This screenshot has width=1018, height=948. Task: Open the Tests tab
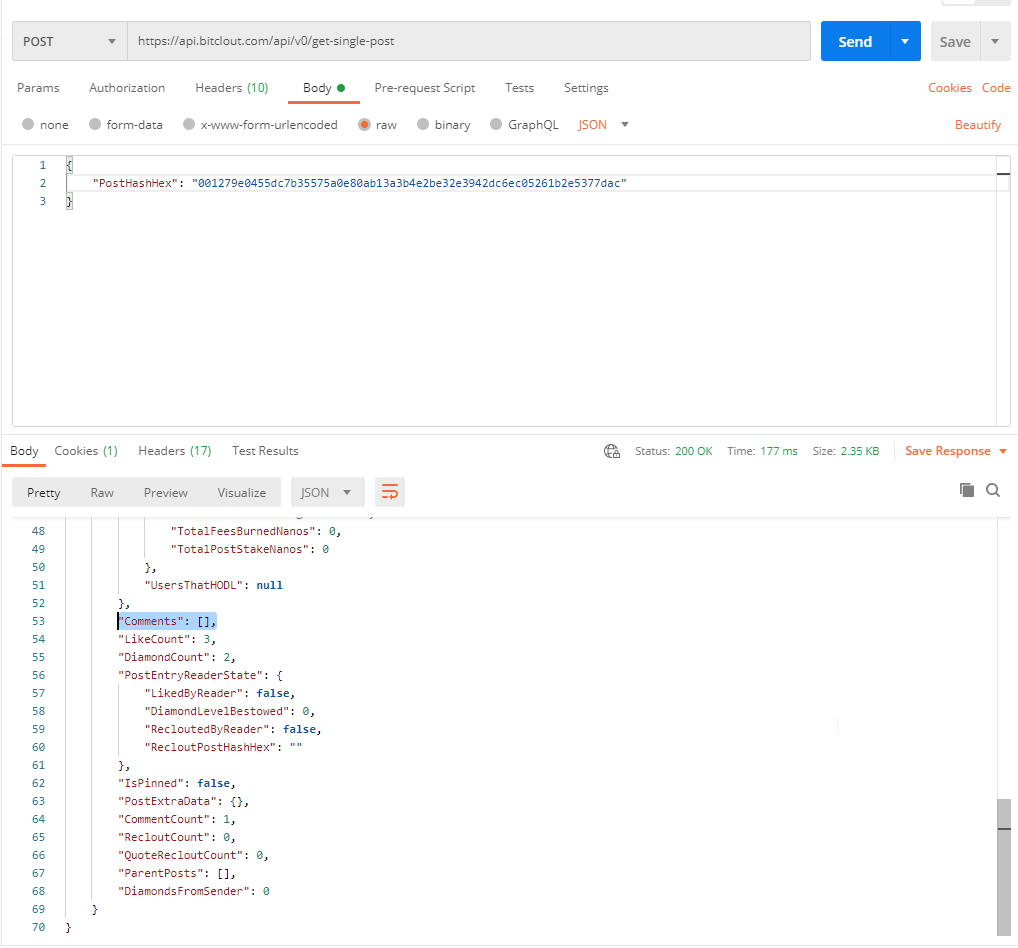pyautogui.click(x=519, y=88)
